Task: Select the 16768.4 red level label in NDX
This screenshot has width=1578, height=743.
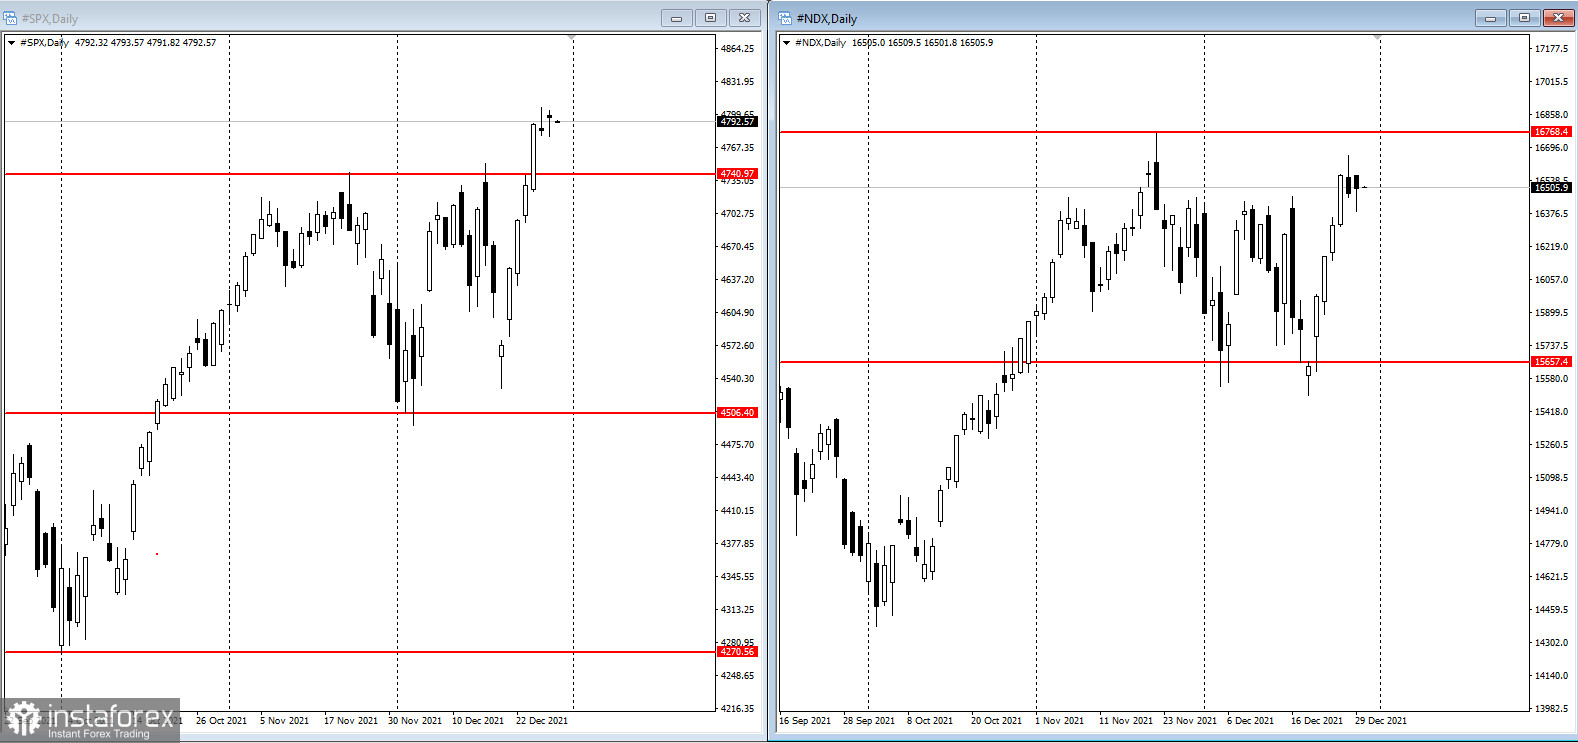Action: (x=1552, y=132)
